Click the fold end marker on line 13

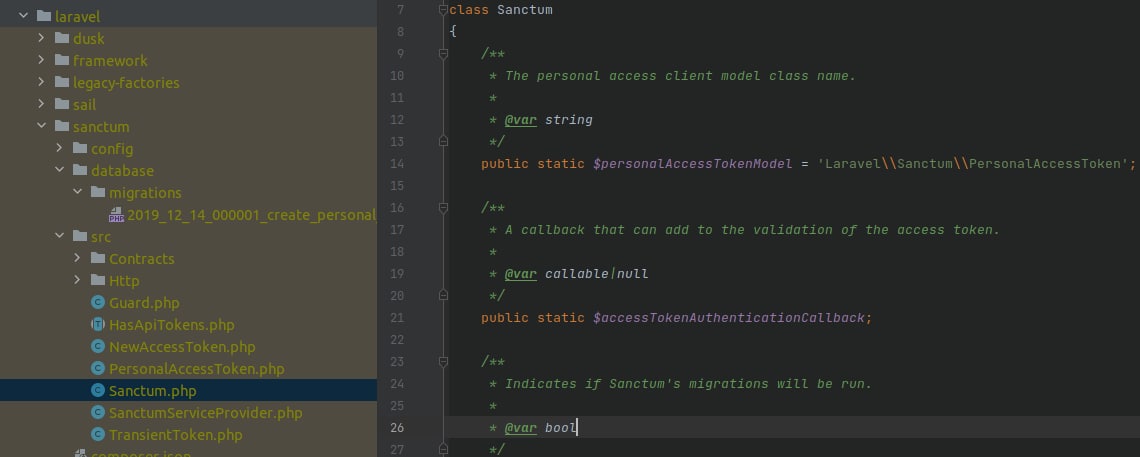pyautogui.click(x=443, y=140)
